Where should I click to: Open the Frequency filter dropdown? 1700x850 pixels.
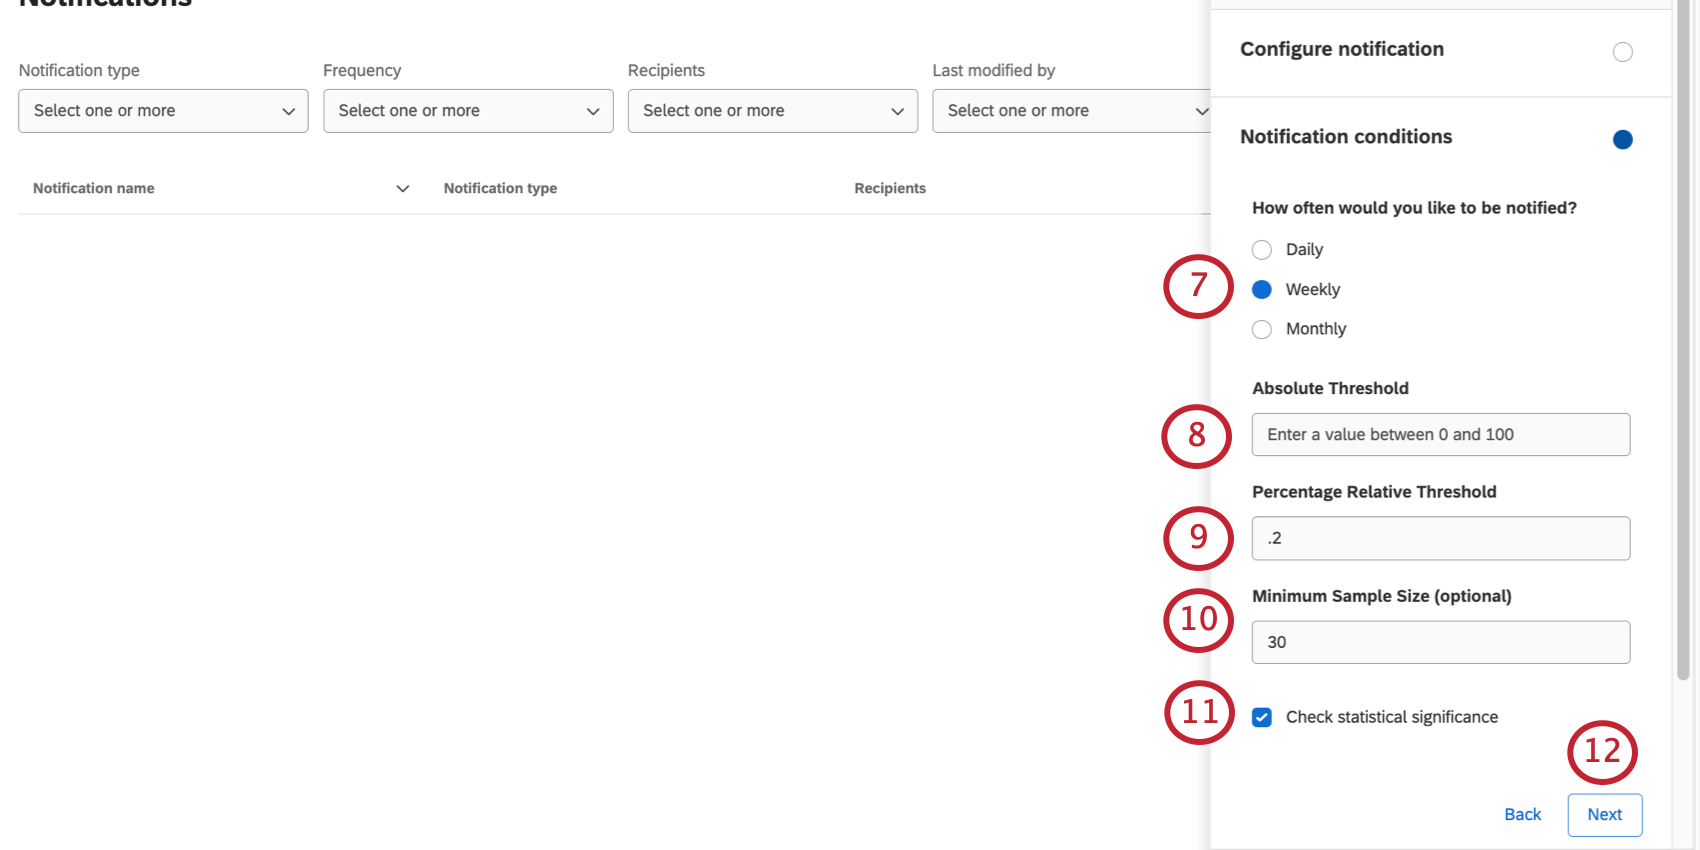tap(467, 111)
